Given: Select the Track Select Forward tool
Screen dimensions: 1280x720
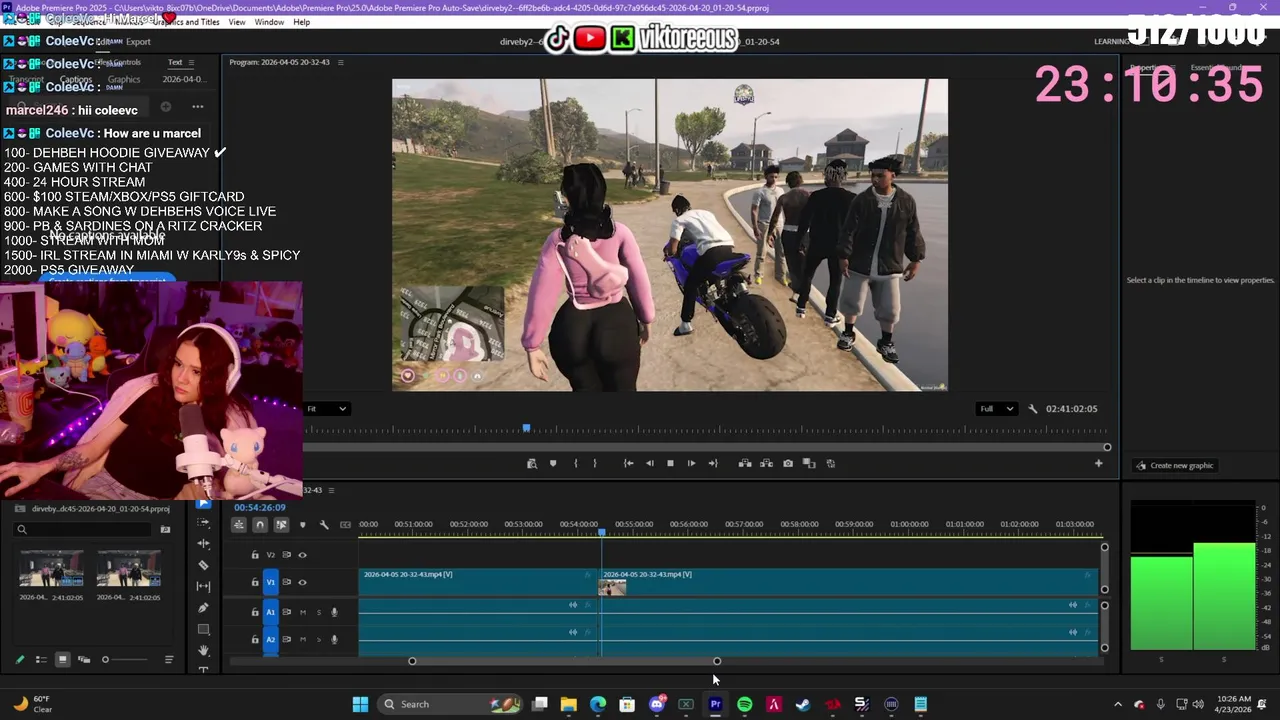Looking at the screenshot, I should (x=204, y=523).
